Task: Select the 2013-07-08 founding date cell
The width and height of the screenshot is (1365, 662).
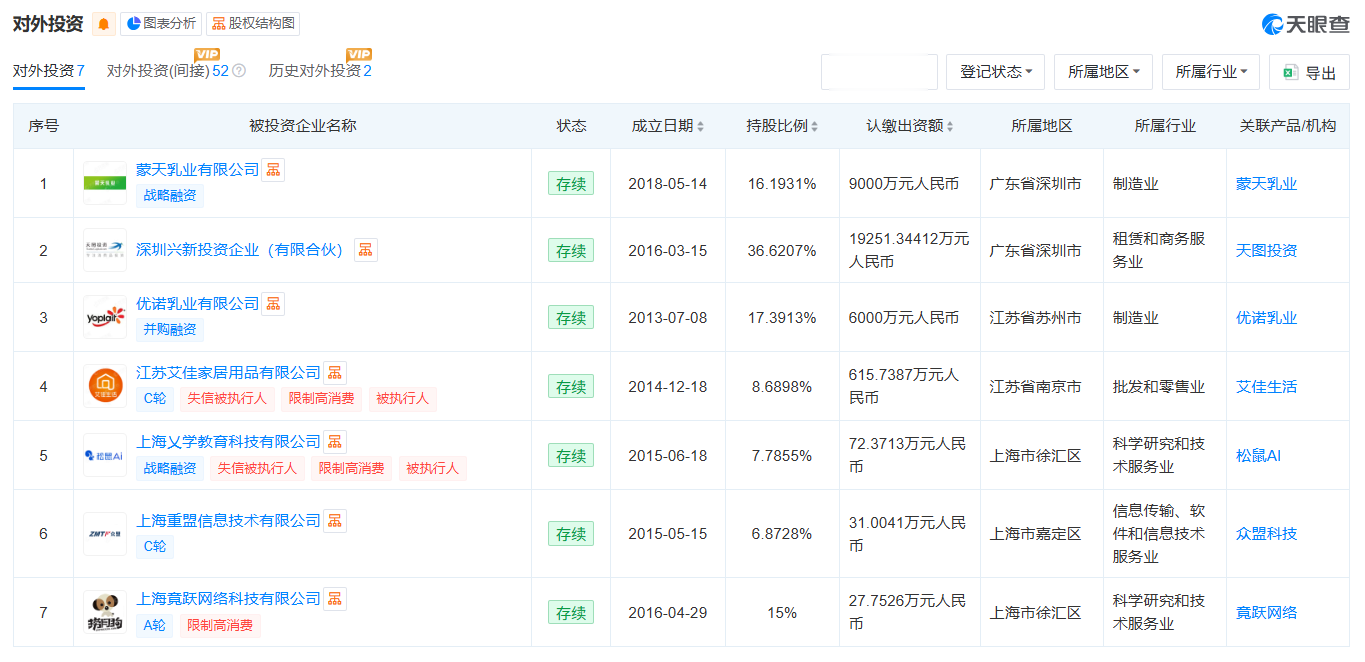Action: (x=667, y=318)
